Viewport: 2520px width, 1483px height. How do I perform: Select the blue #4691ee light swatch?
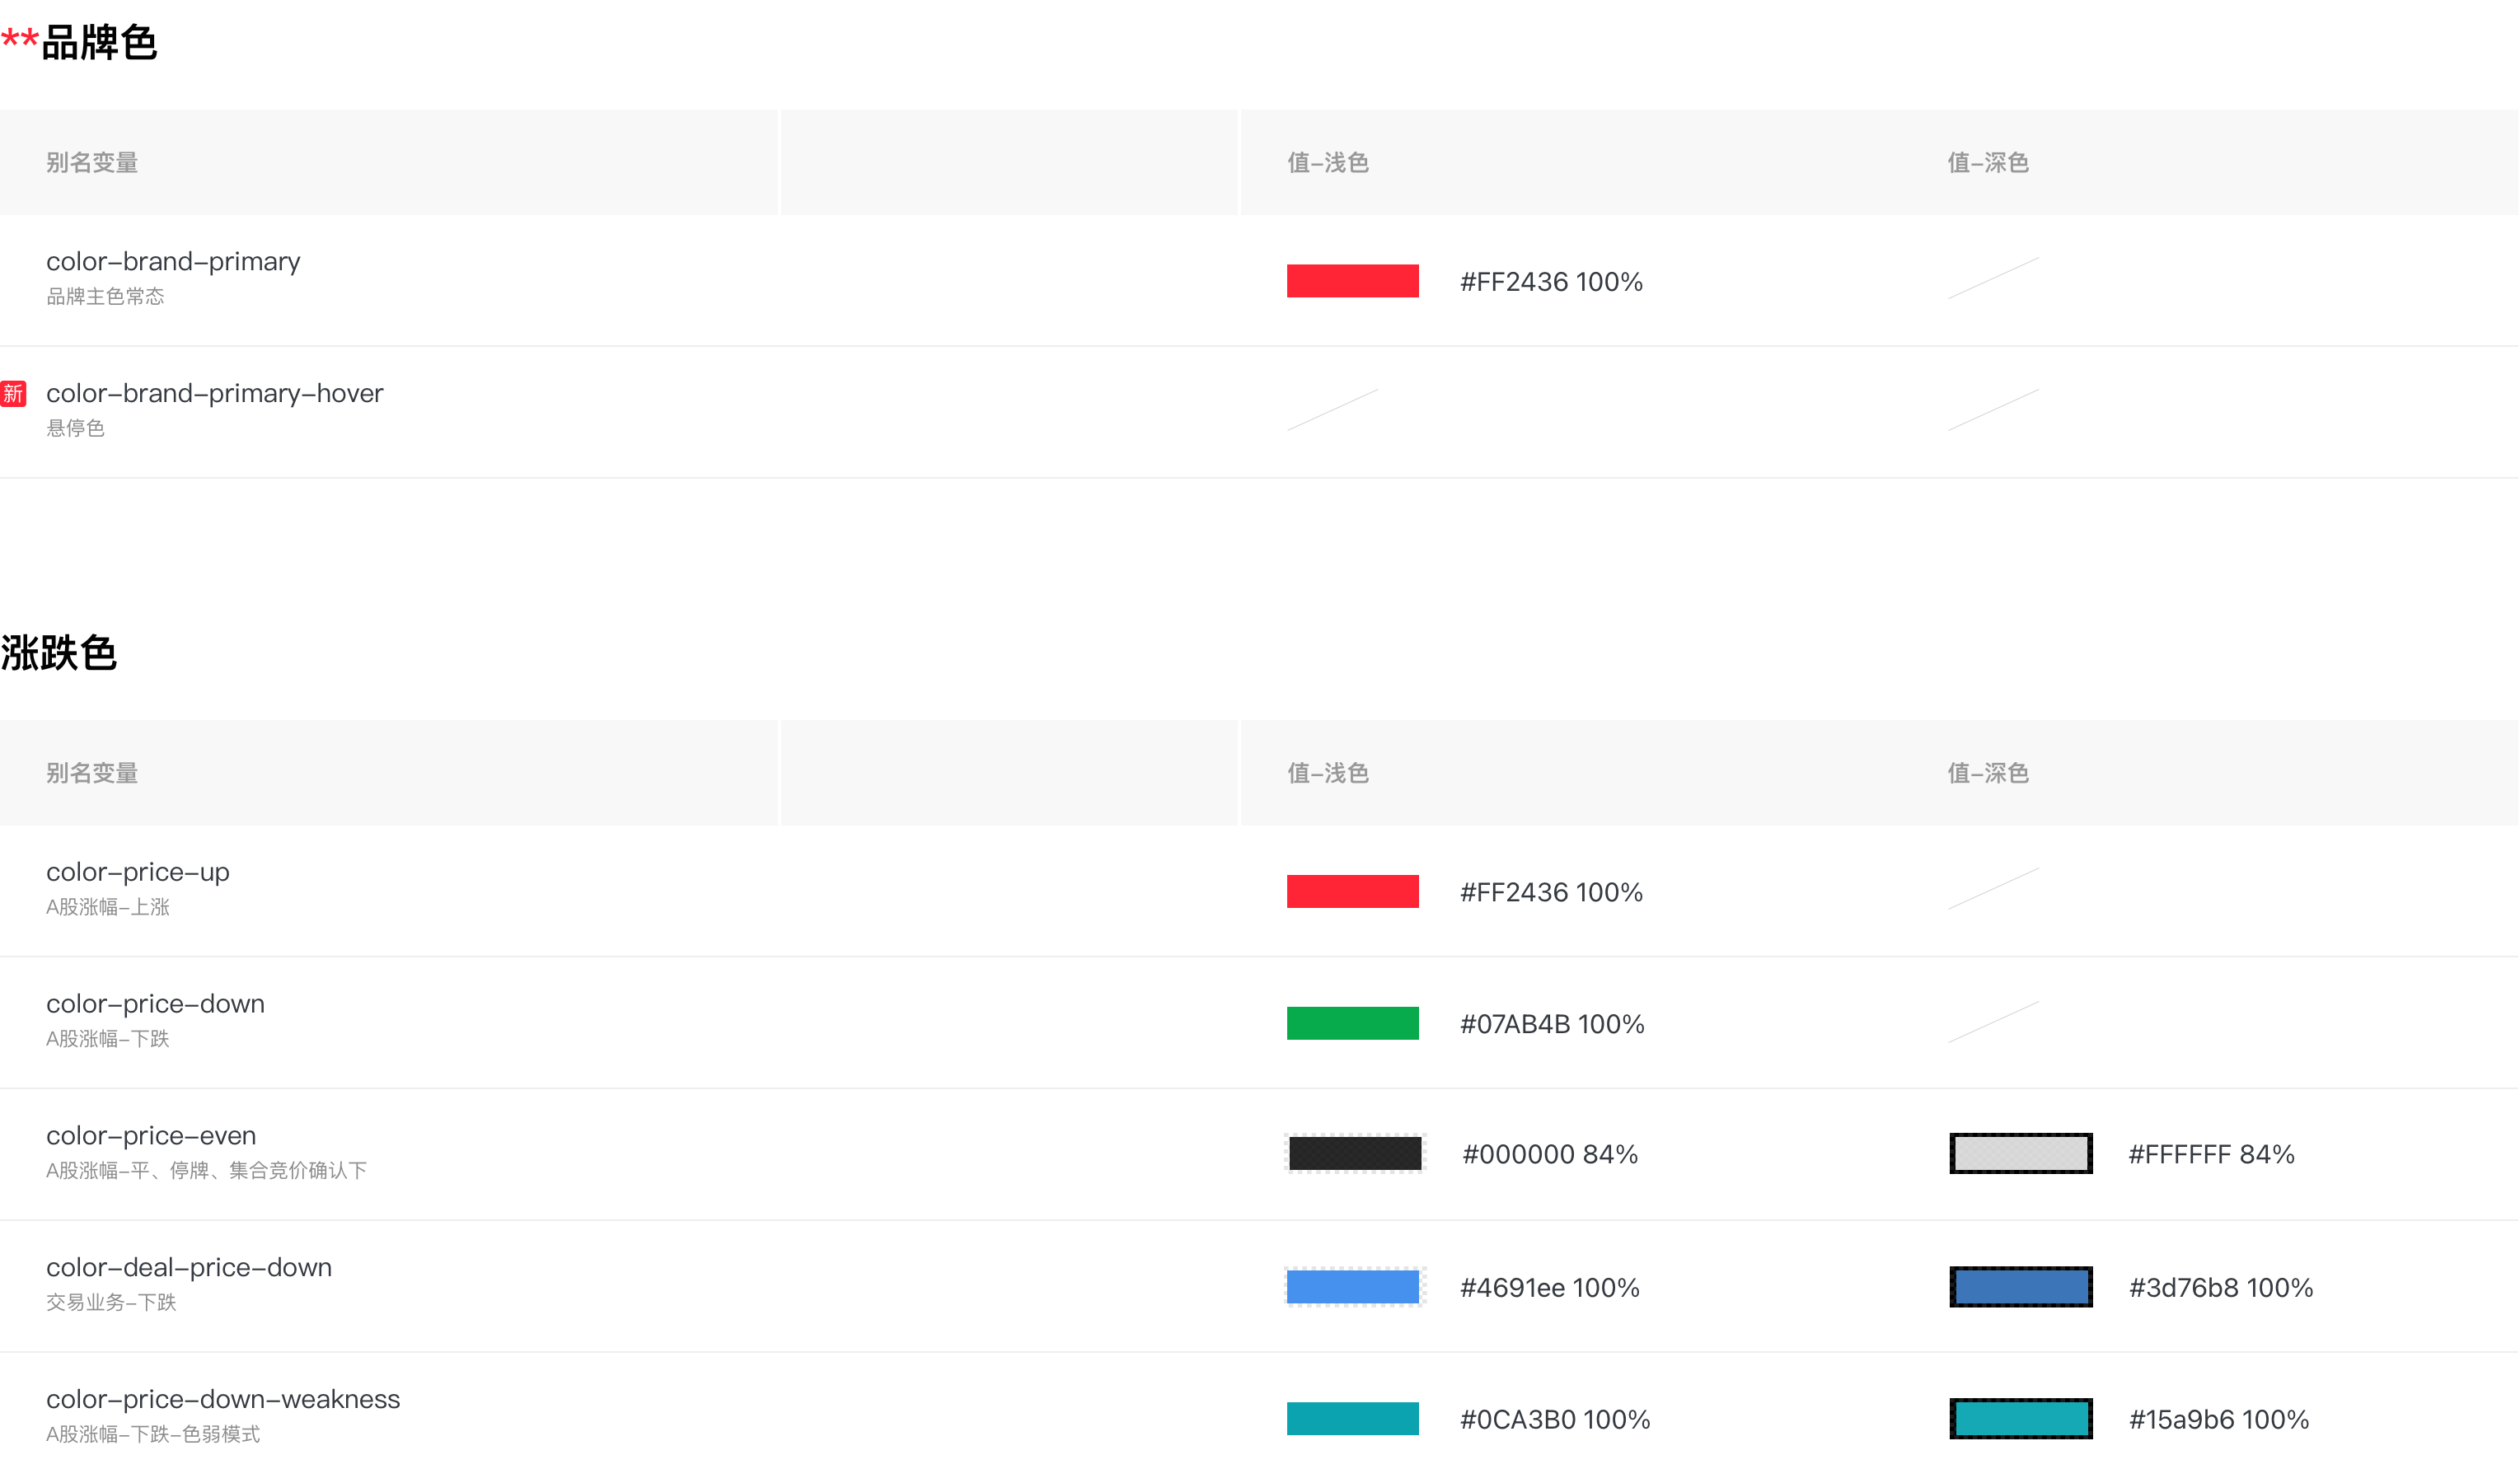(1353, 1287)
